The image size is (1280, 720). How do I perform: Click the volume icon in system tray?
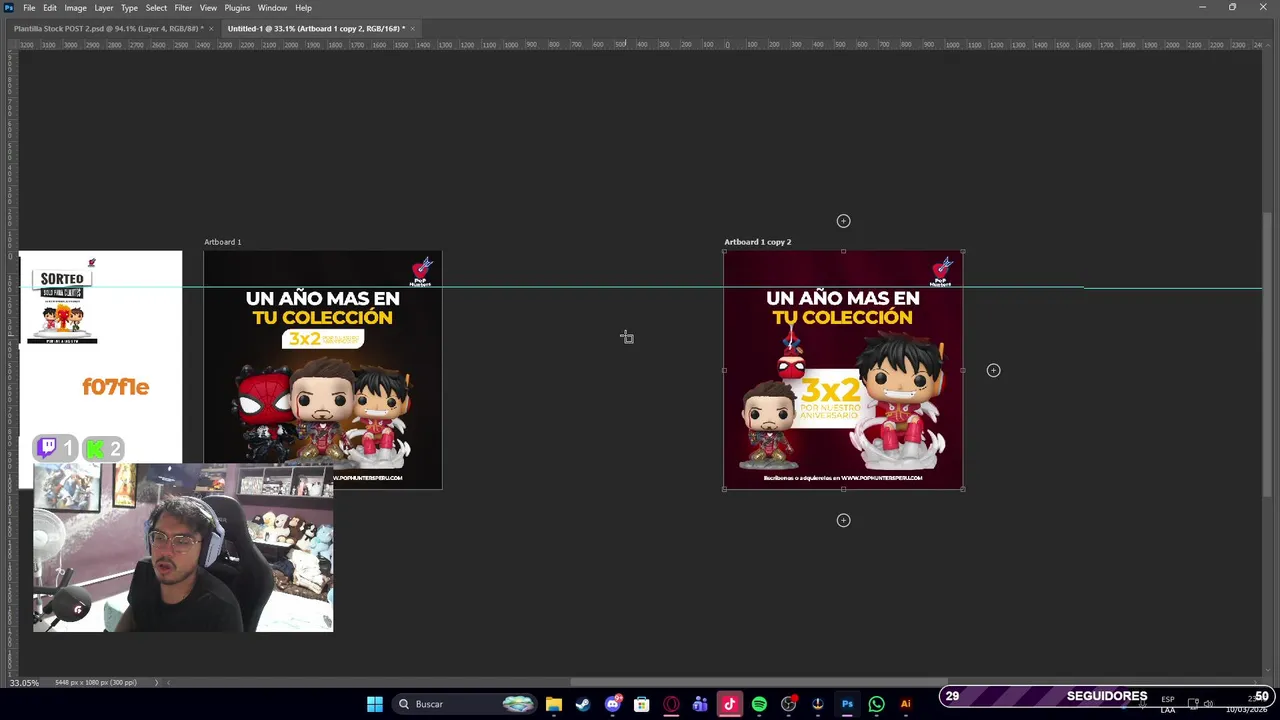tap(1208, 704)
